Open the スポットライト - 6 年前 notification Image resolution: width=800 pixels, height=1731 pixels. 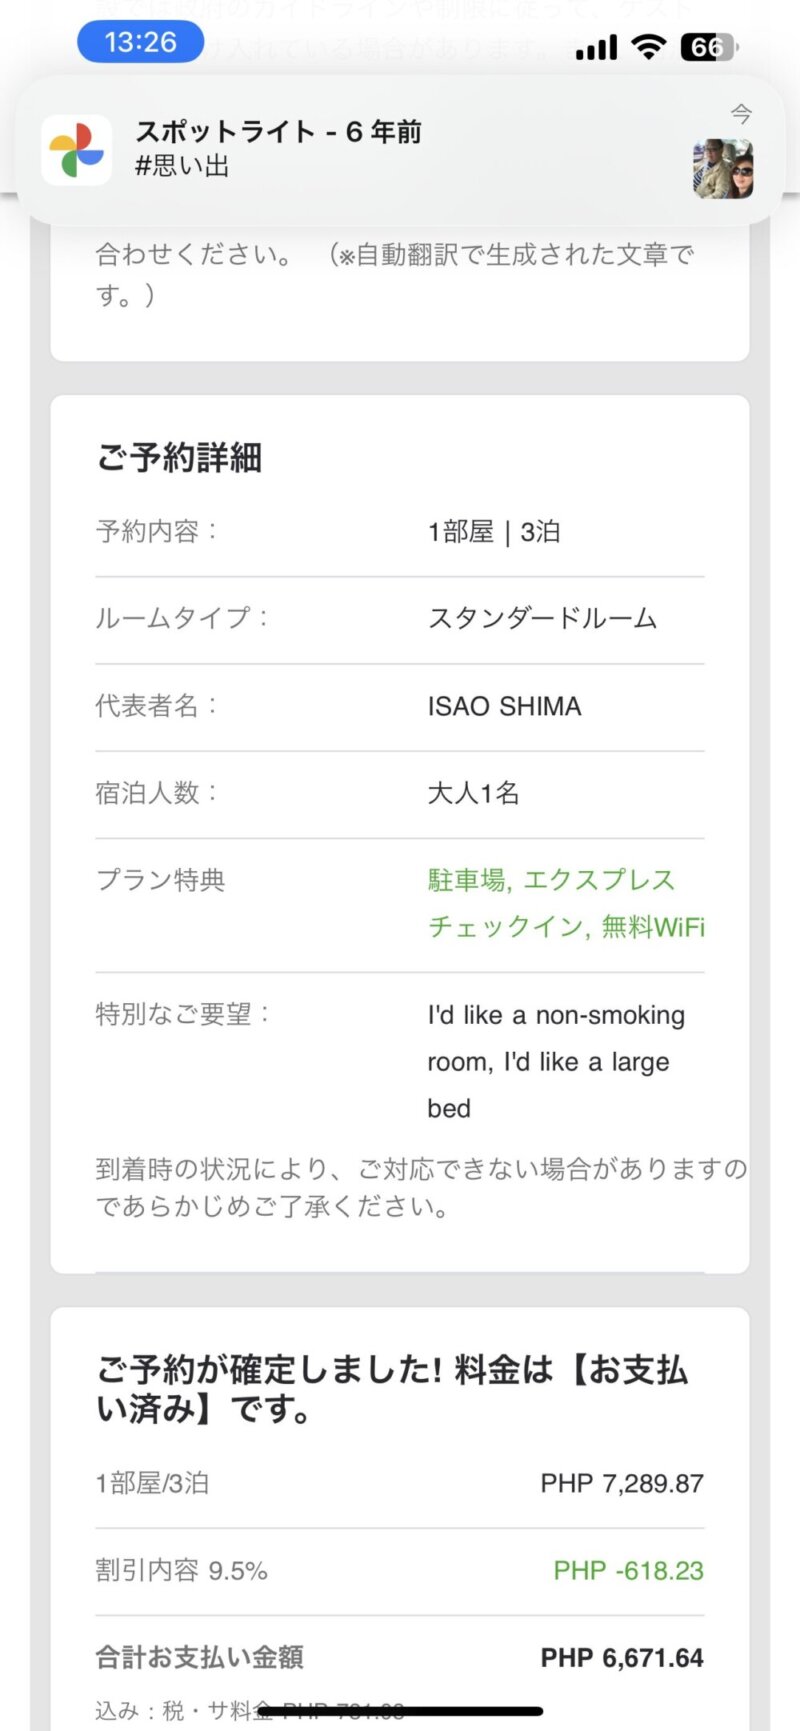278,132
